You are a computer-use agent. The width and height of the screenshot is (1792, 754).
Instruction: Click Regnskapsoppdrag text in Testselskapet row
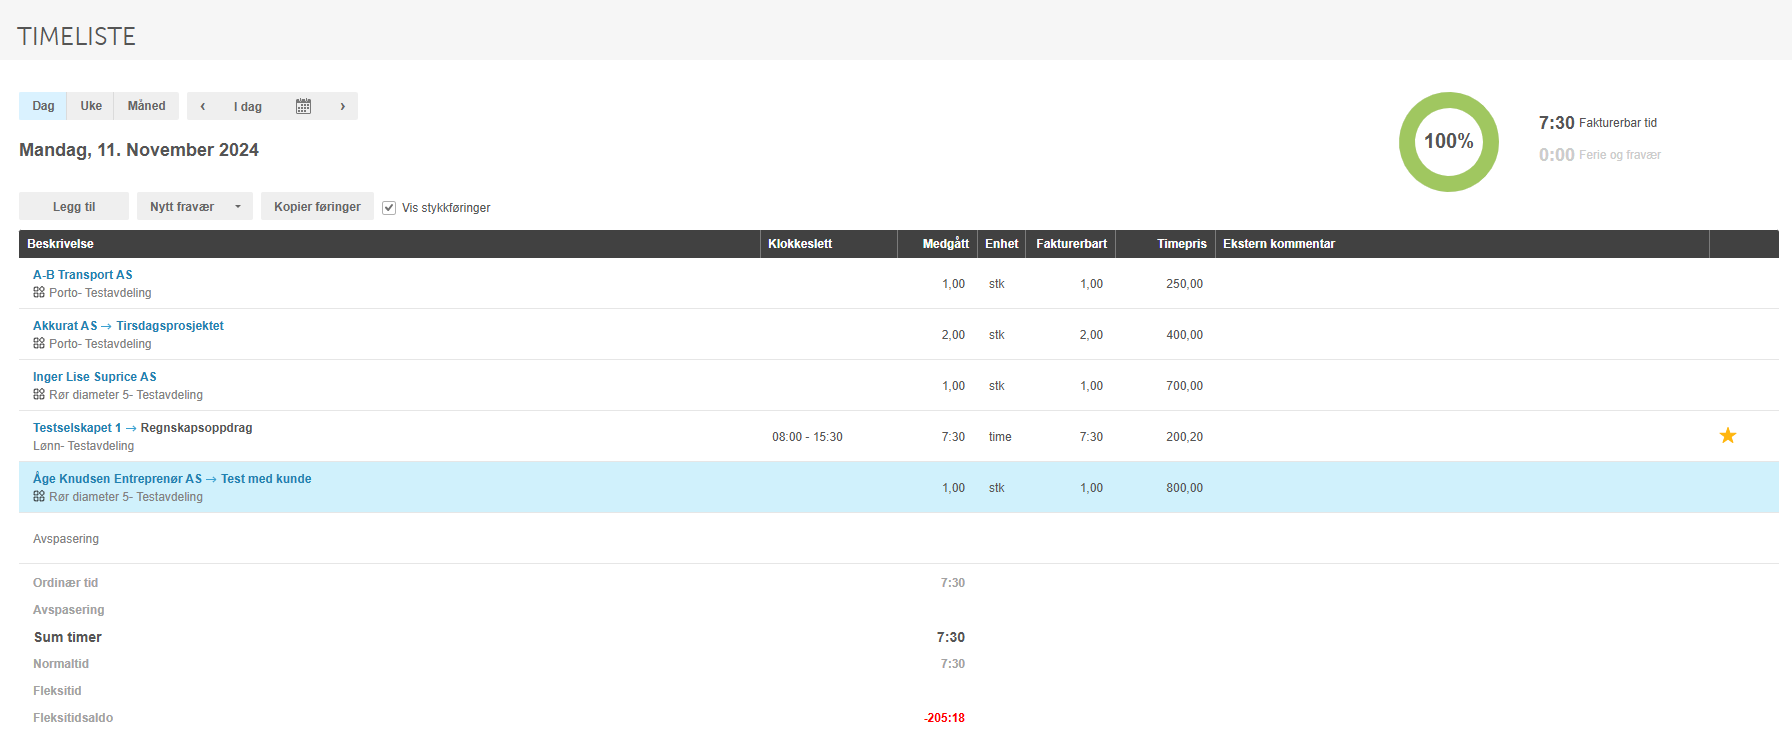point(196,428)
